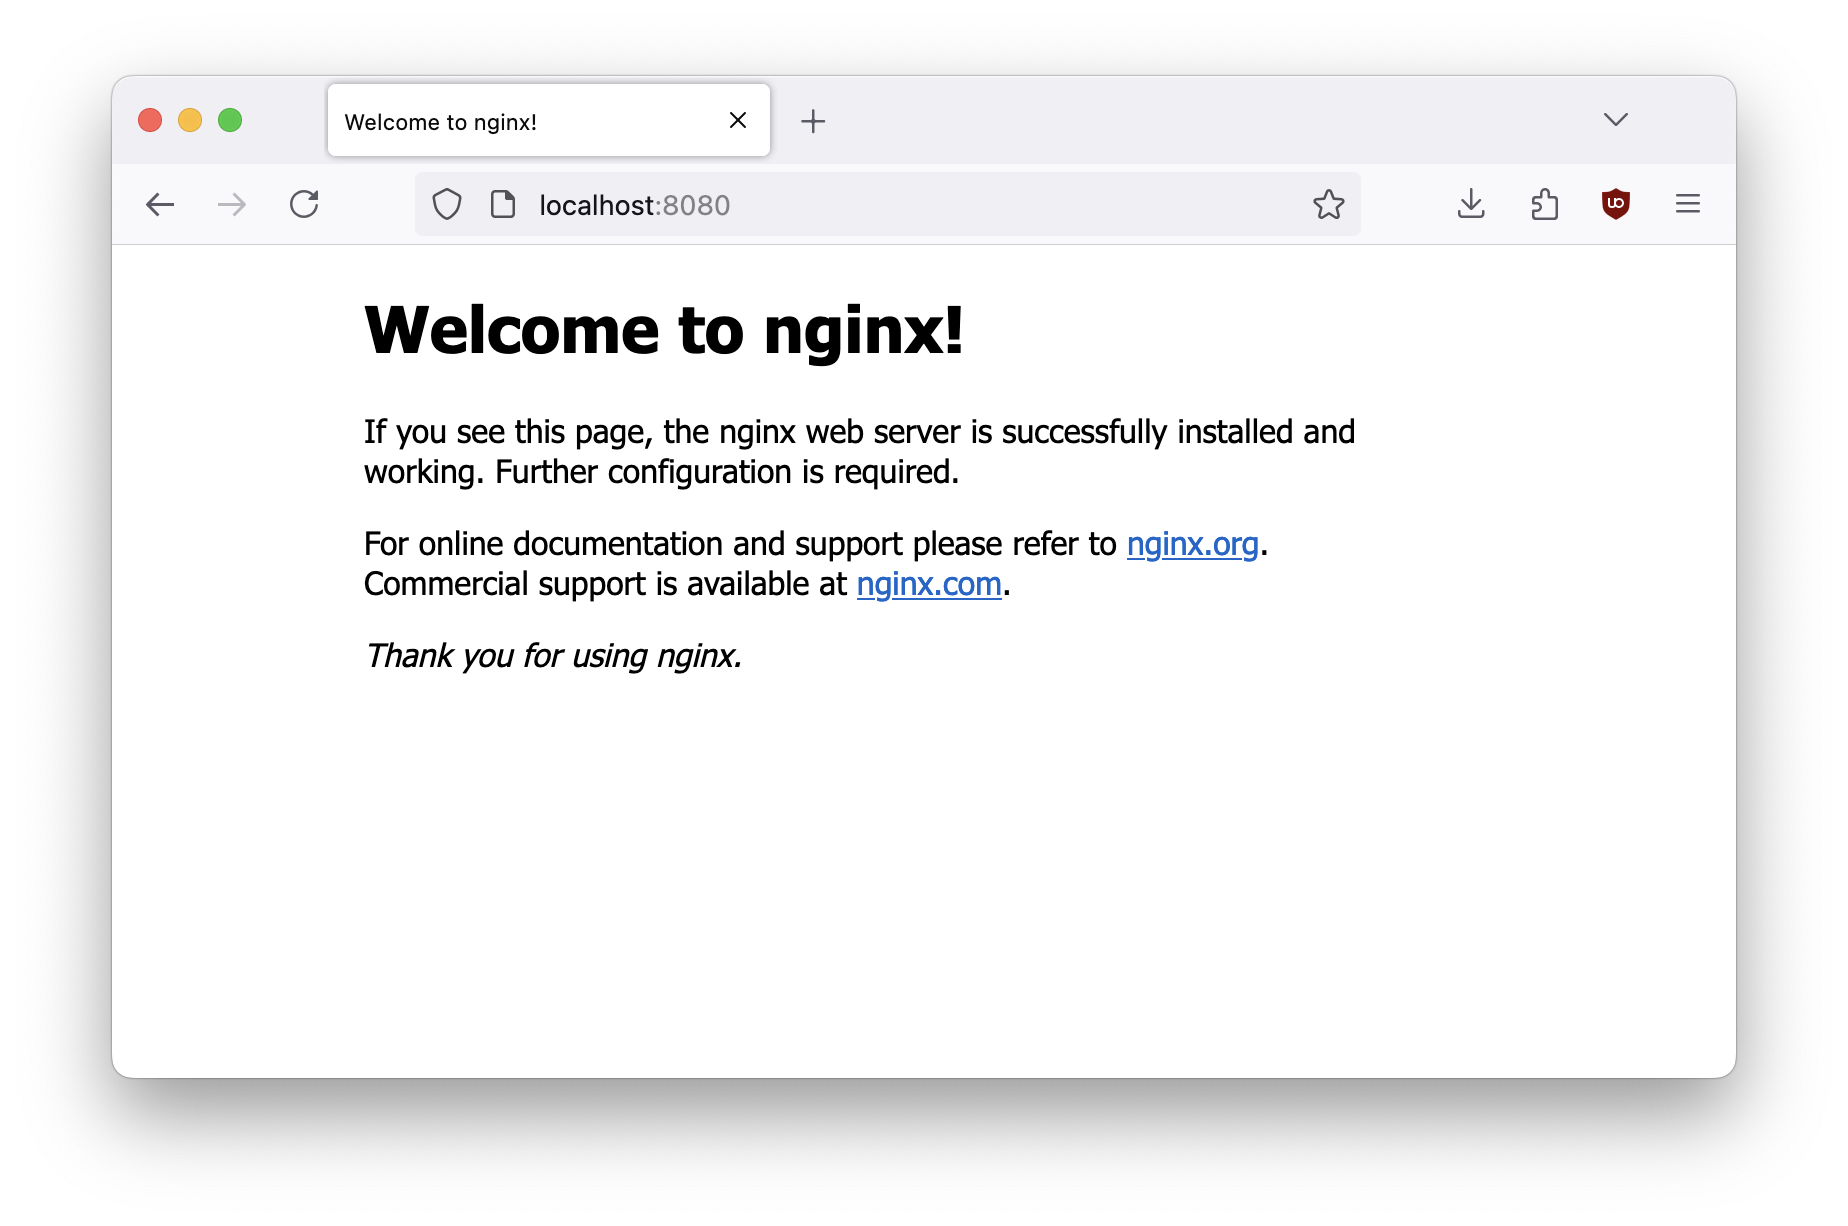
Task: Bookmark this page with the star
Action: [1328, 205]
